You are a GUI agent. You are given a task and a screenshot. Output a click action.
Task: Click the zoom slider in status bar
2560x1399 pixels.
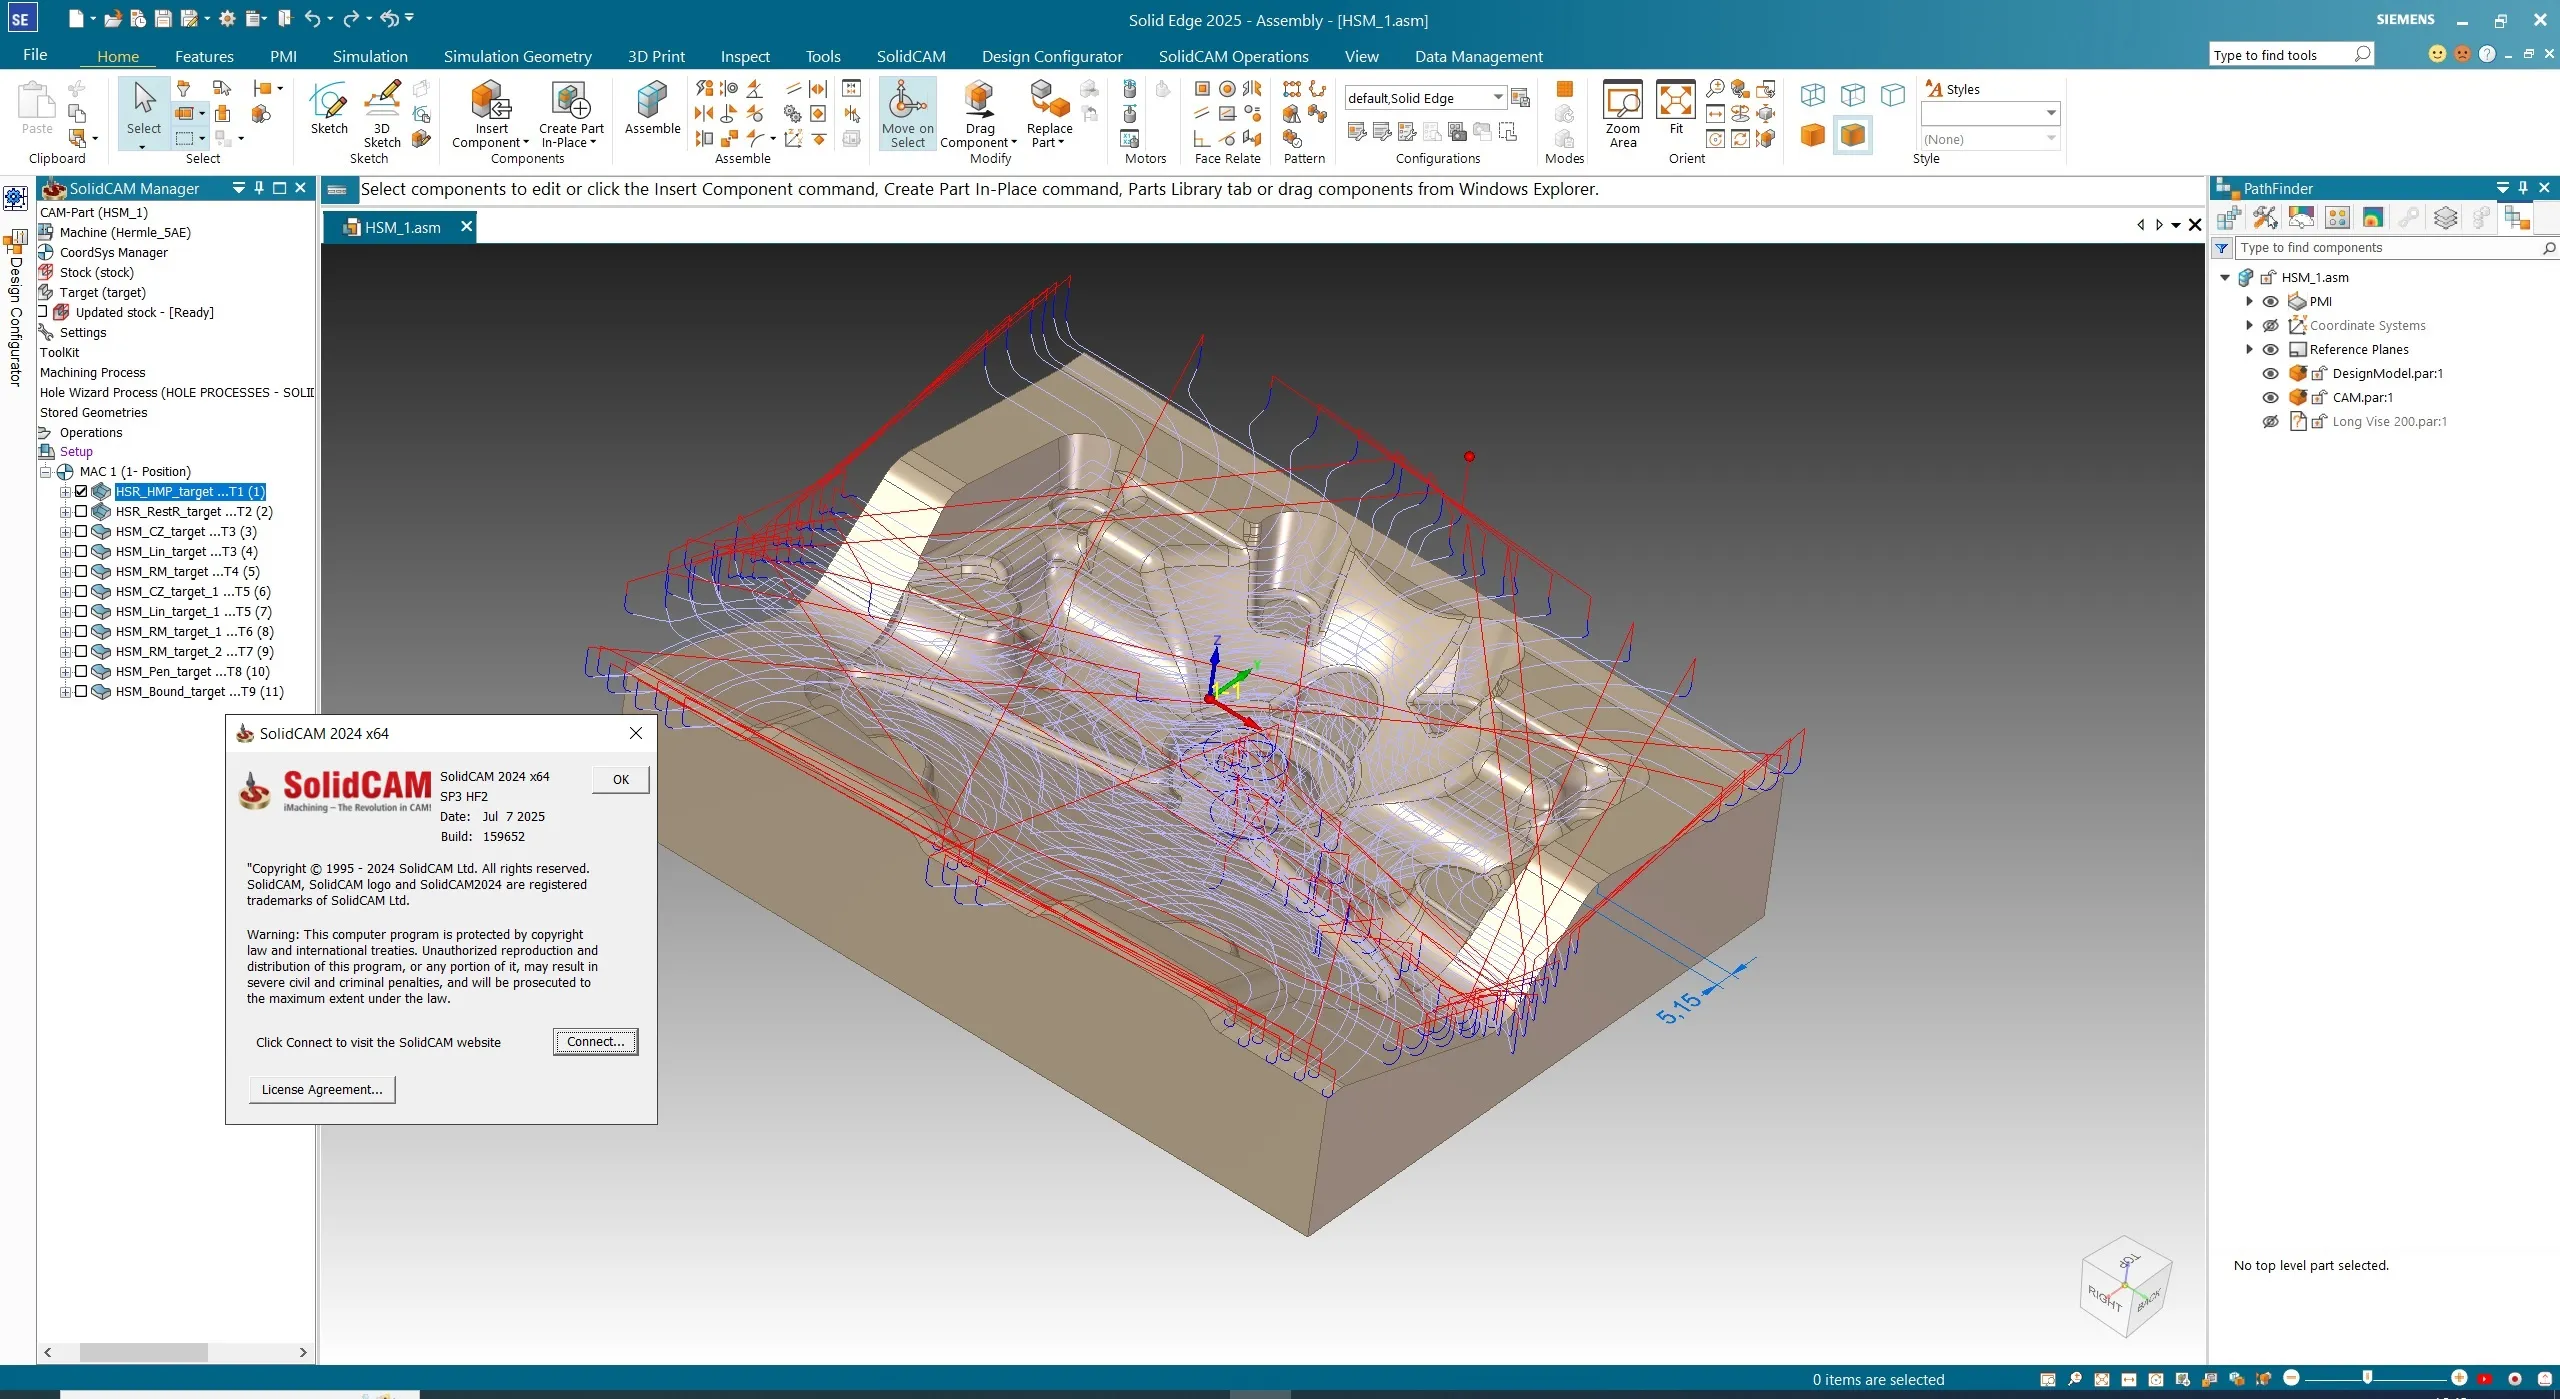point(2366,1378)
